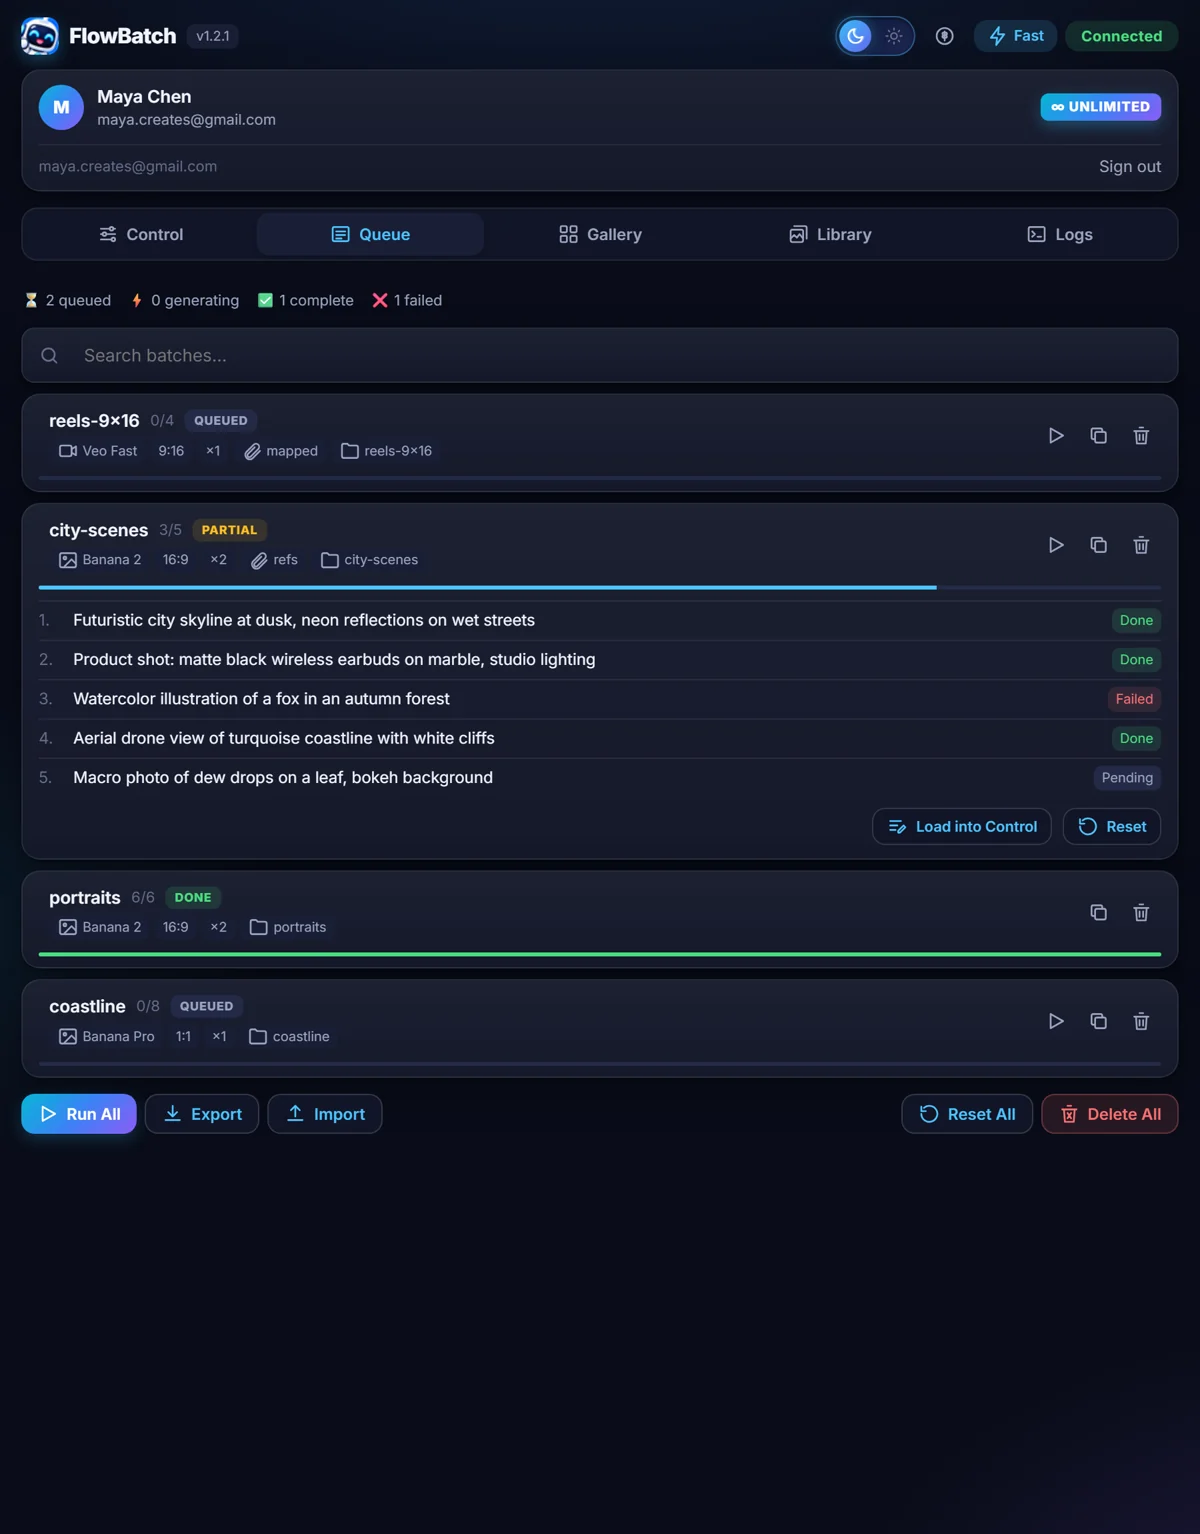Click the Connected status badge
Screen dimensions: 1200x1534
tap(1121, 36)
